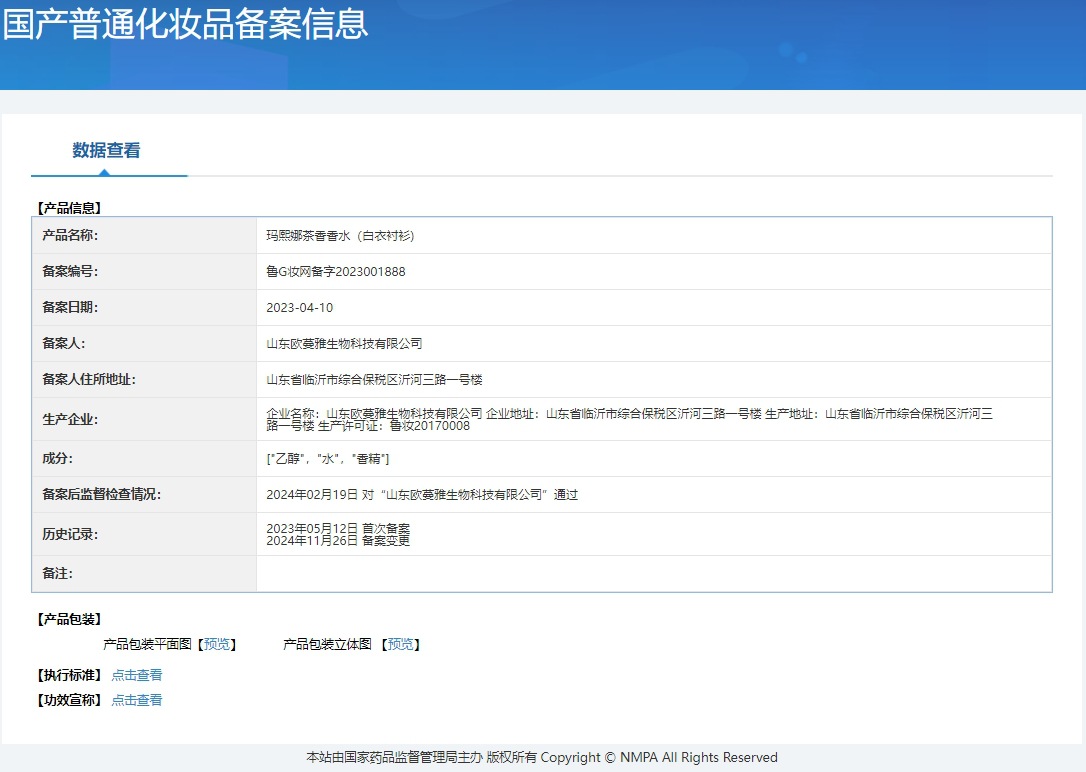Image resolution: width=1086 pixels, height=772 pixels.
Task: Click the page title 国产普通化妆品备案信息
Action: tap(185, 23)
